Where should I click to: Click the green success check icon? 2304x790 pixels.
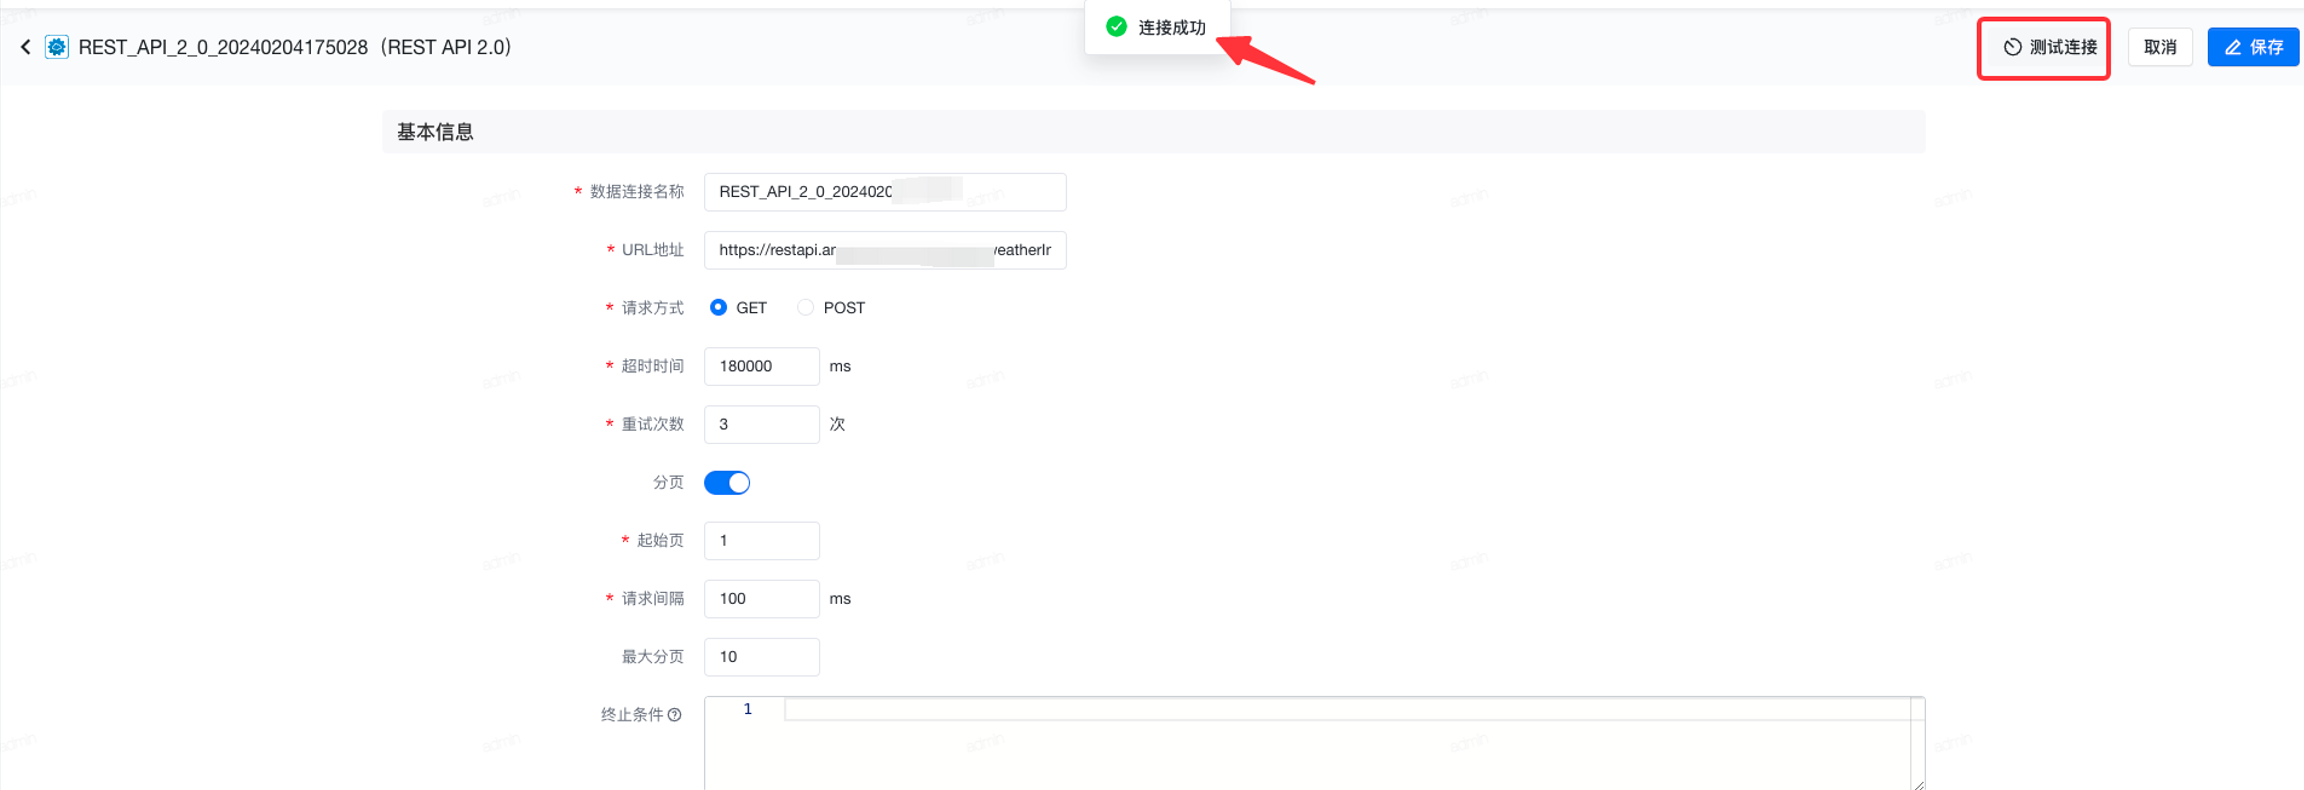coord(1116,27)
